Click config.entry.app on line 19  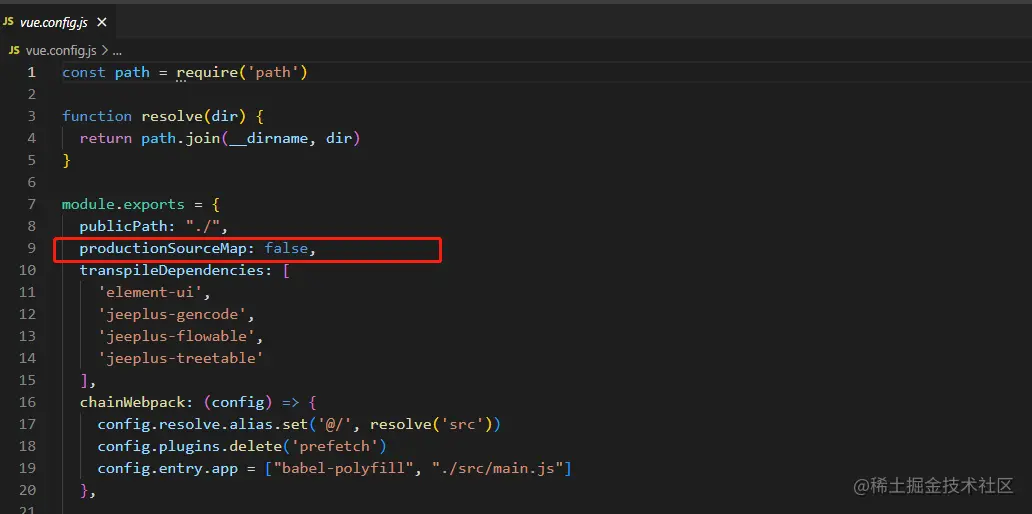(167, 468)
